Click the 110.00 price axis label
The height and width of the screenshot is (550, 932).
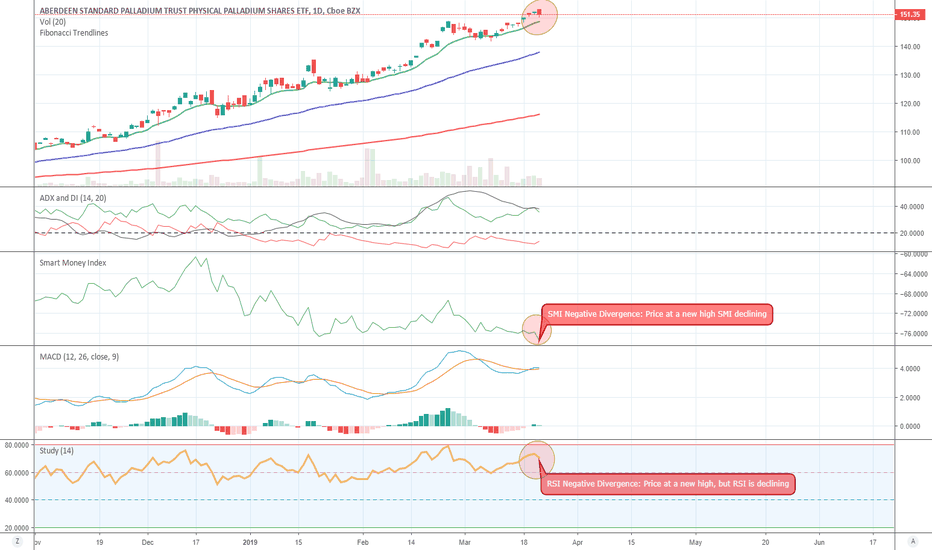910,132
